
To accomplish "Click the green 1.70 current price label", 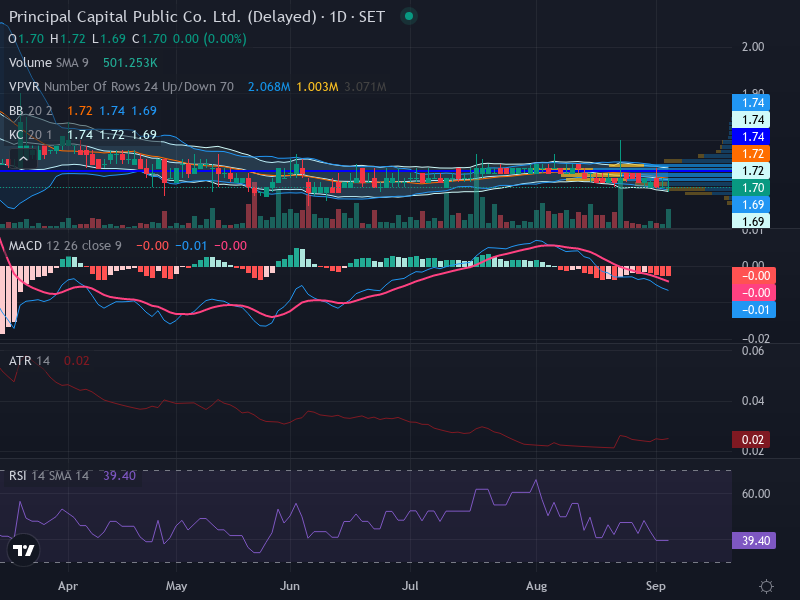I will 751,188.
